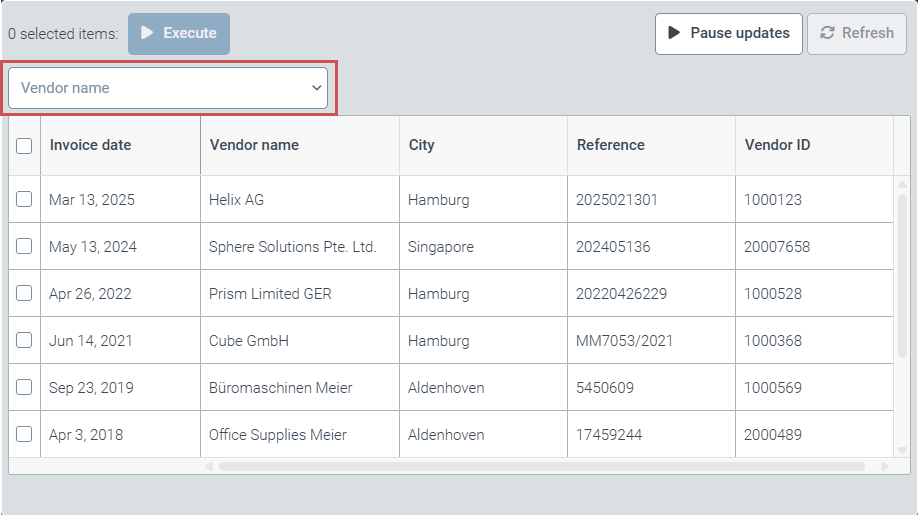Click the Mar 13, 2025 date cell
This screenshot has height=515, width=918.
pyautogui.click(x=120, y=199)
